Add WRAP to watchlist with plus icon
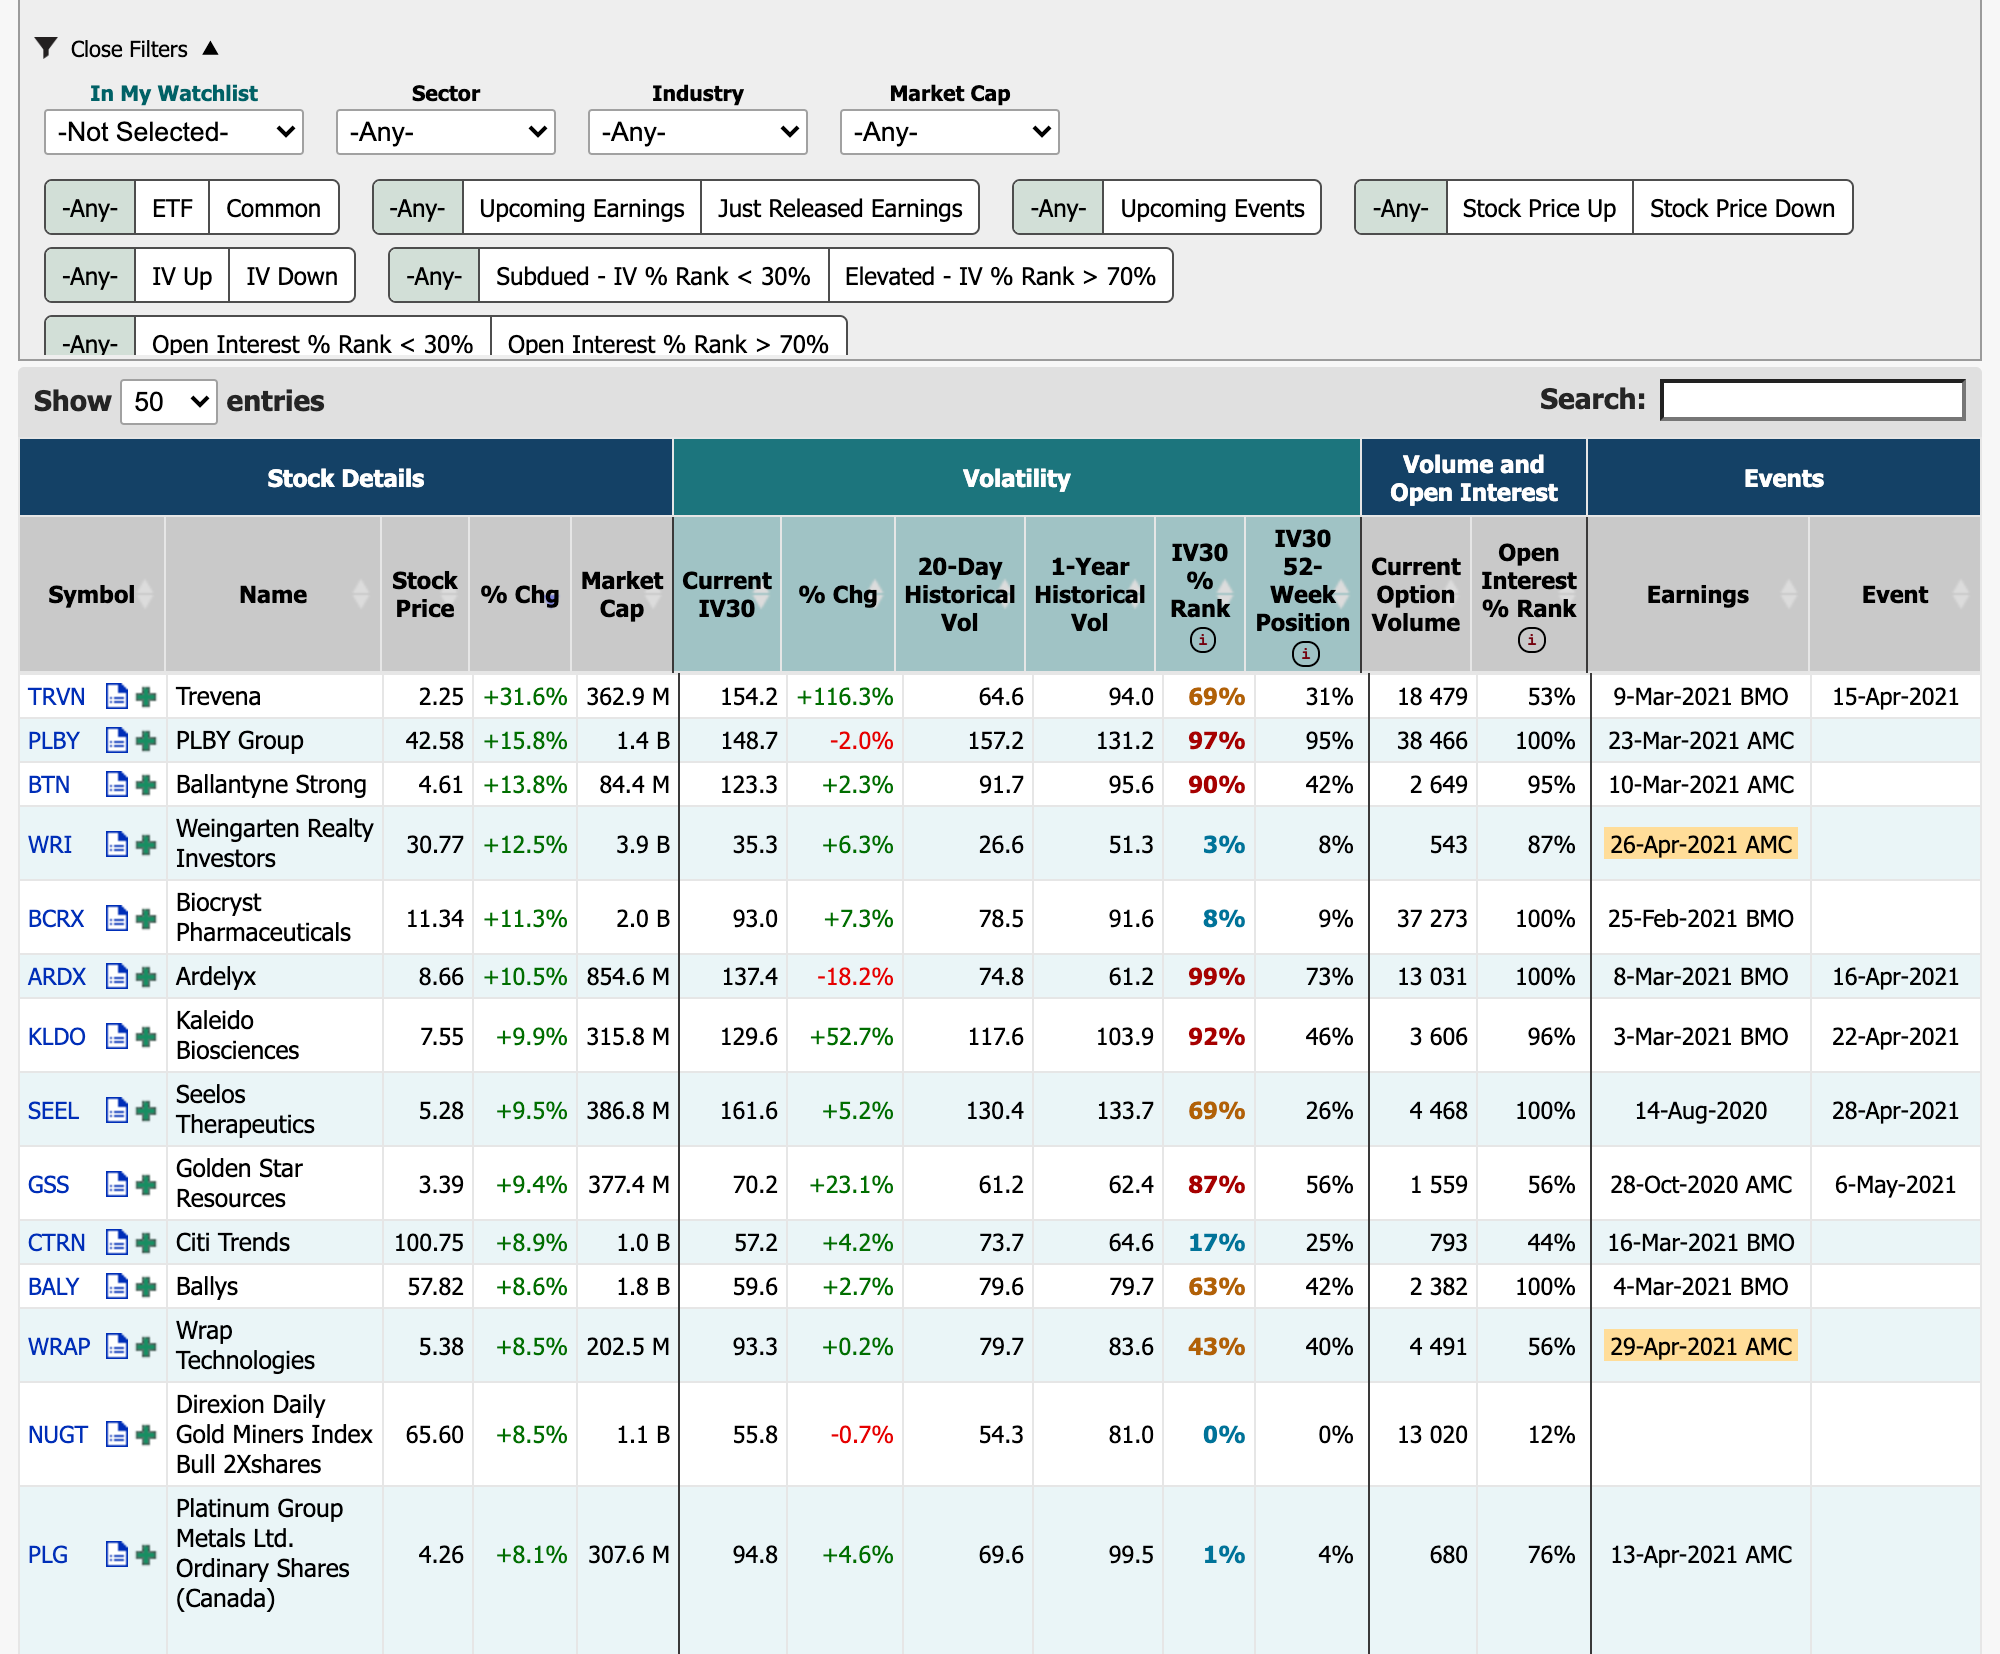The height and width of the screenshot is (1654, 2000). (x=146, y=1347)
